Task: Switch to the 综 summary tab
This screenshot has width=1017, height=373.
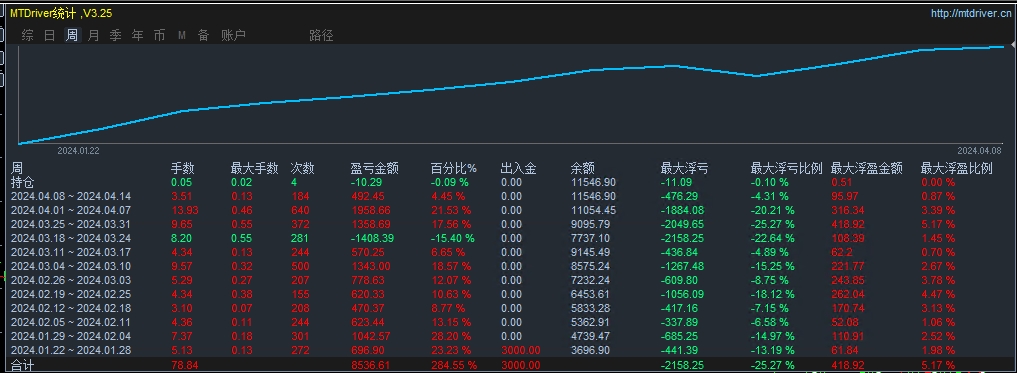Action: click(x=27, y=36)
